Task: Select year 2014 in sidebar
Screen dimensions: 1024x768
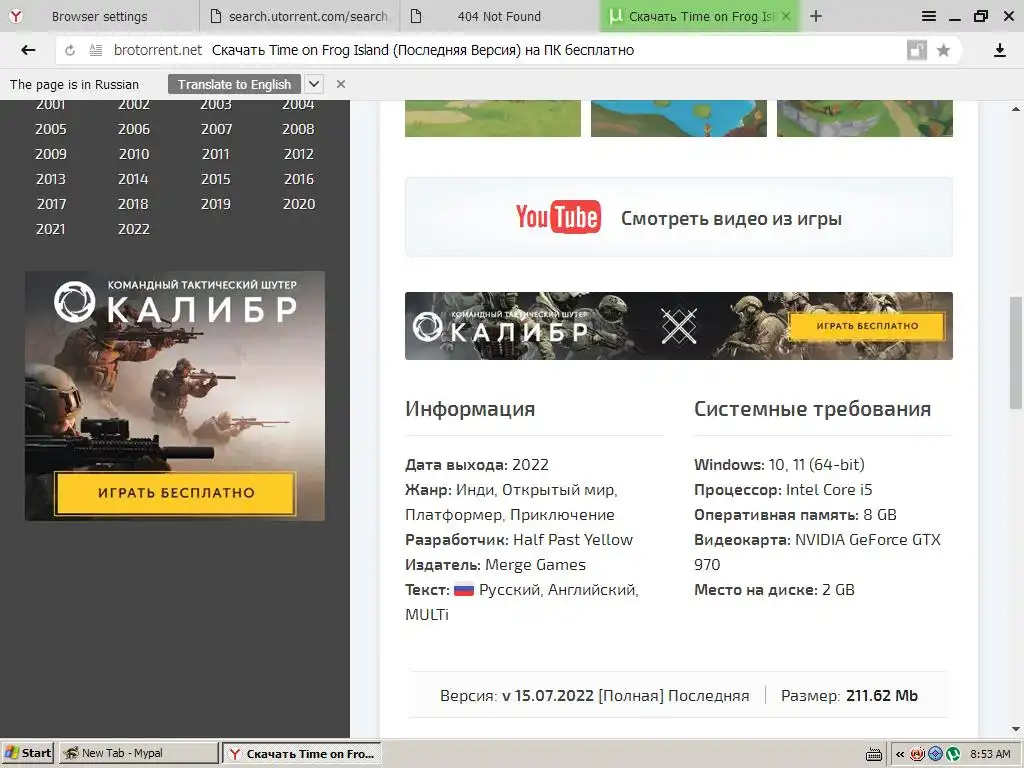Action: (133, 179)
